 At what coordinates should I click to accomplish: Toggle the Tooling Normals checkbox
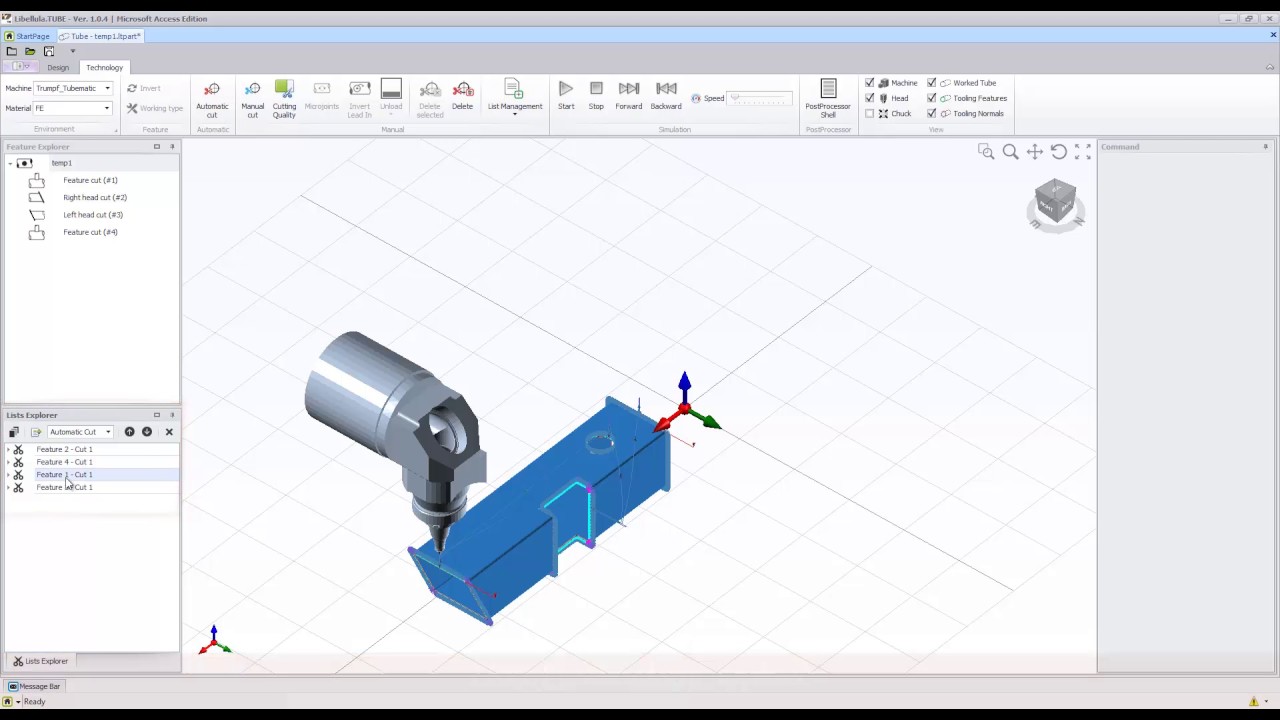(932, 113)
